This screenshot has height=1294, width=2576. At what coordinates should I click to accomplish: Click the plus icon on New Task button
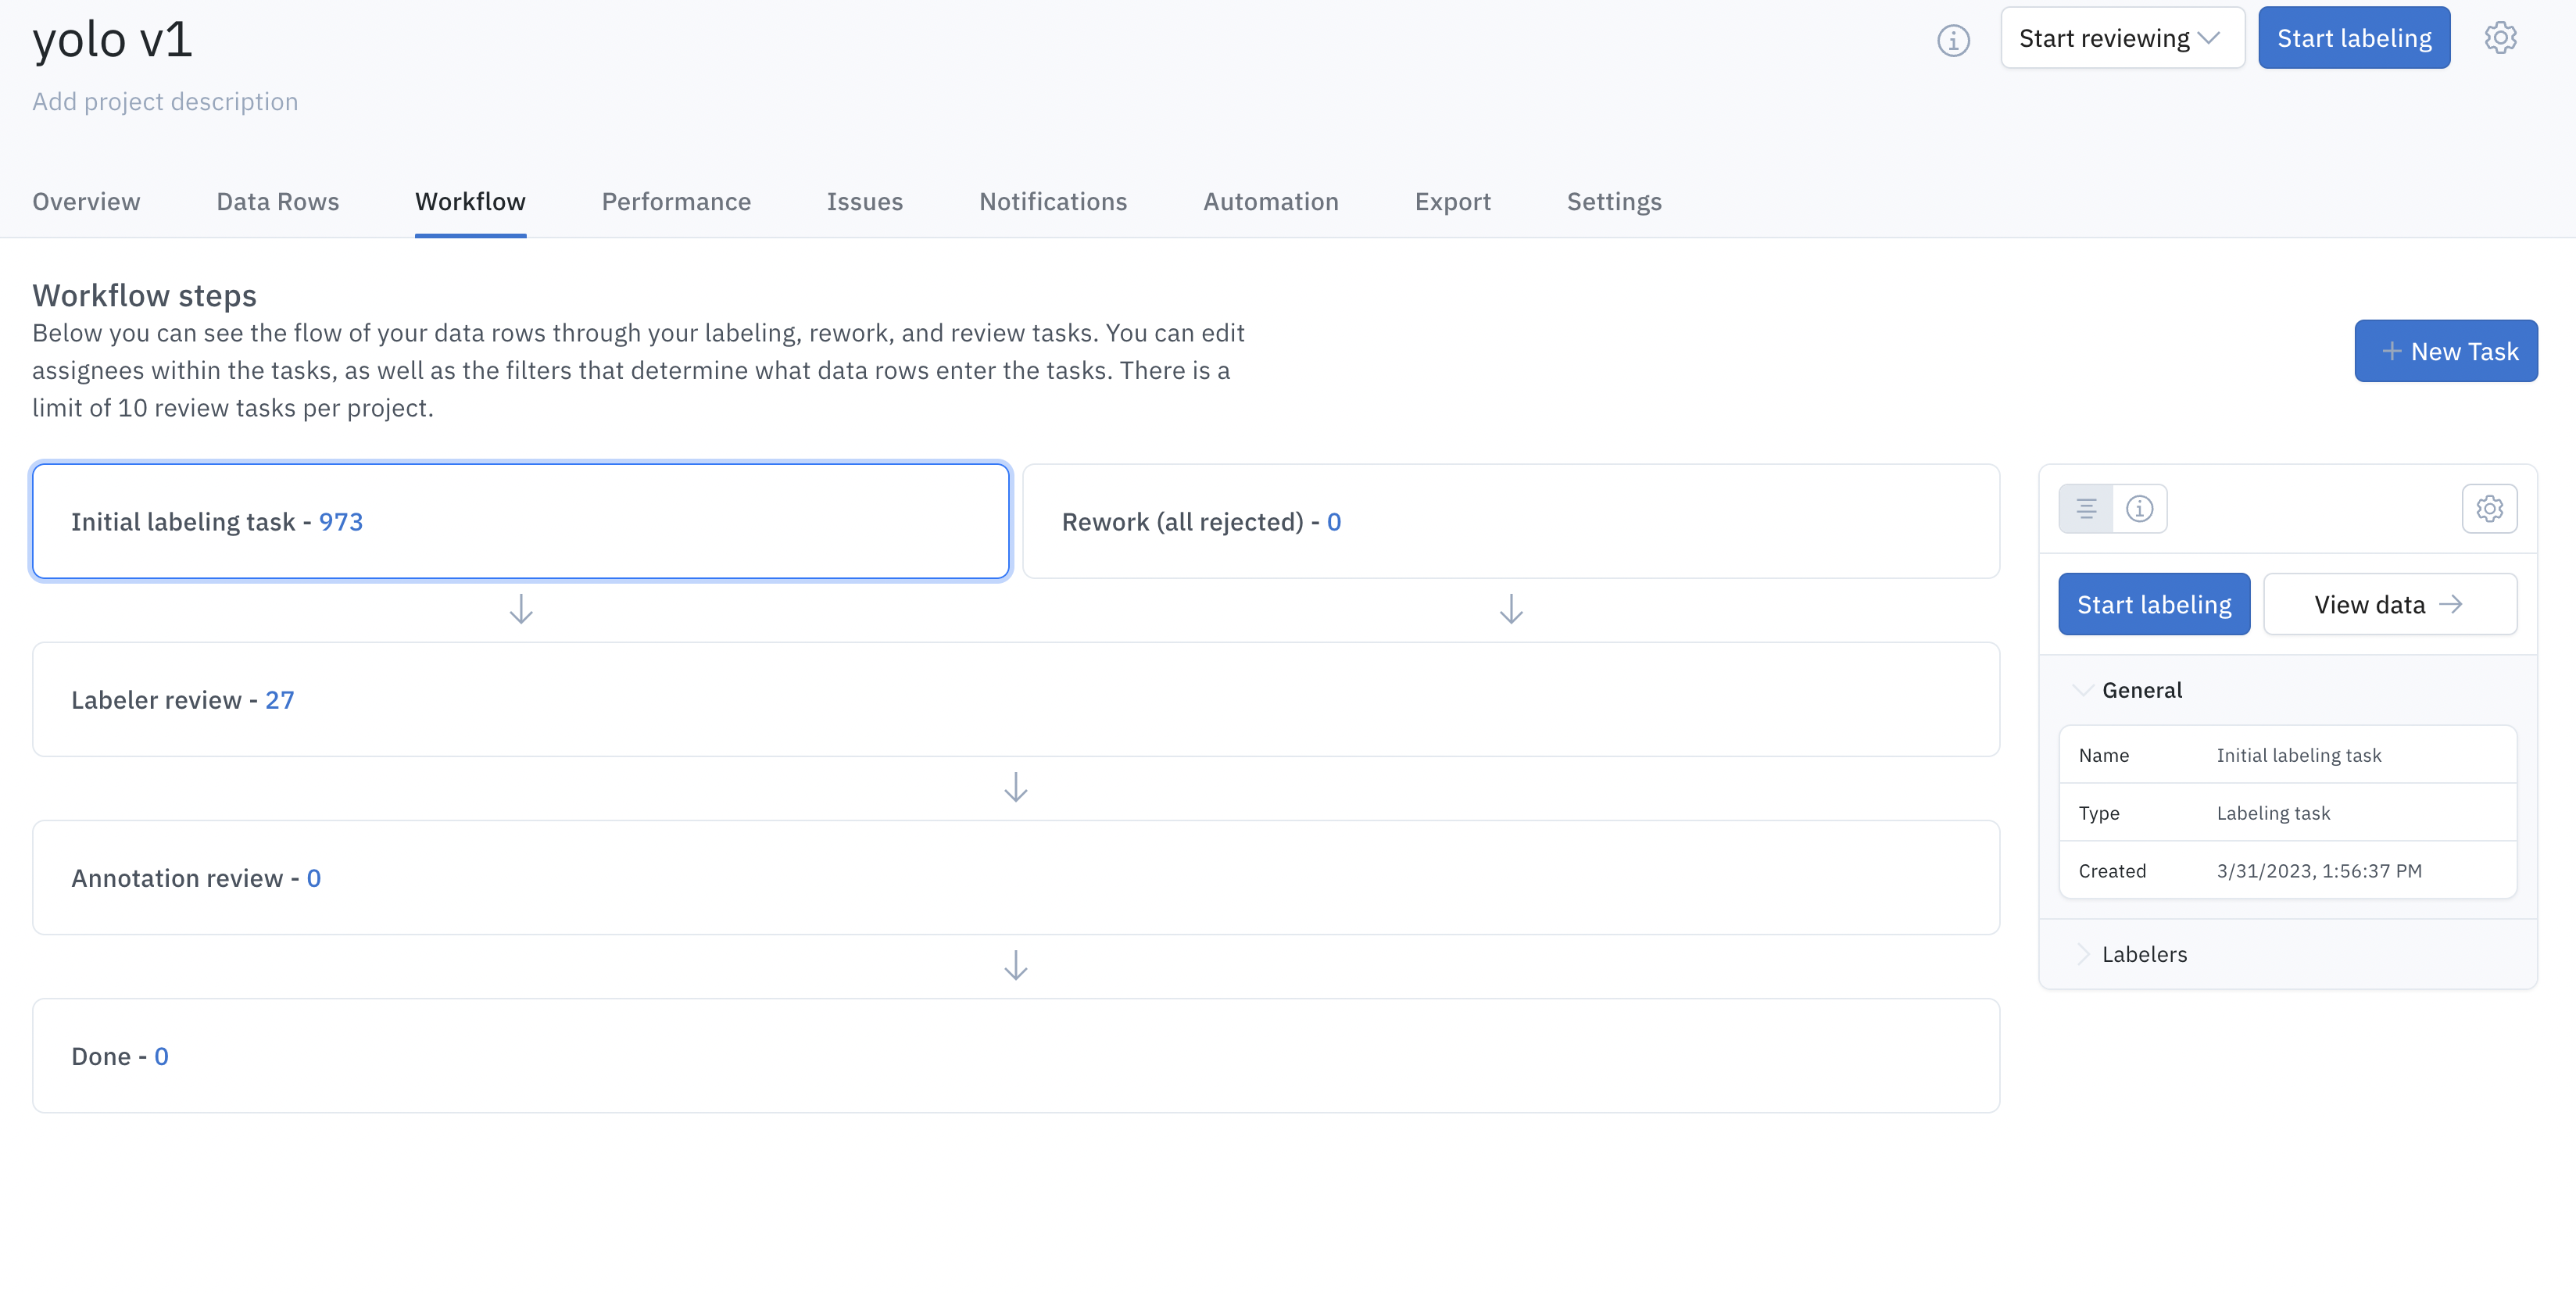pyautogui.click(x=2391, y=351)
